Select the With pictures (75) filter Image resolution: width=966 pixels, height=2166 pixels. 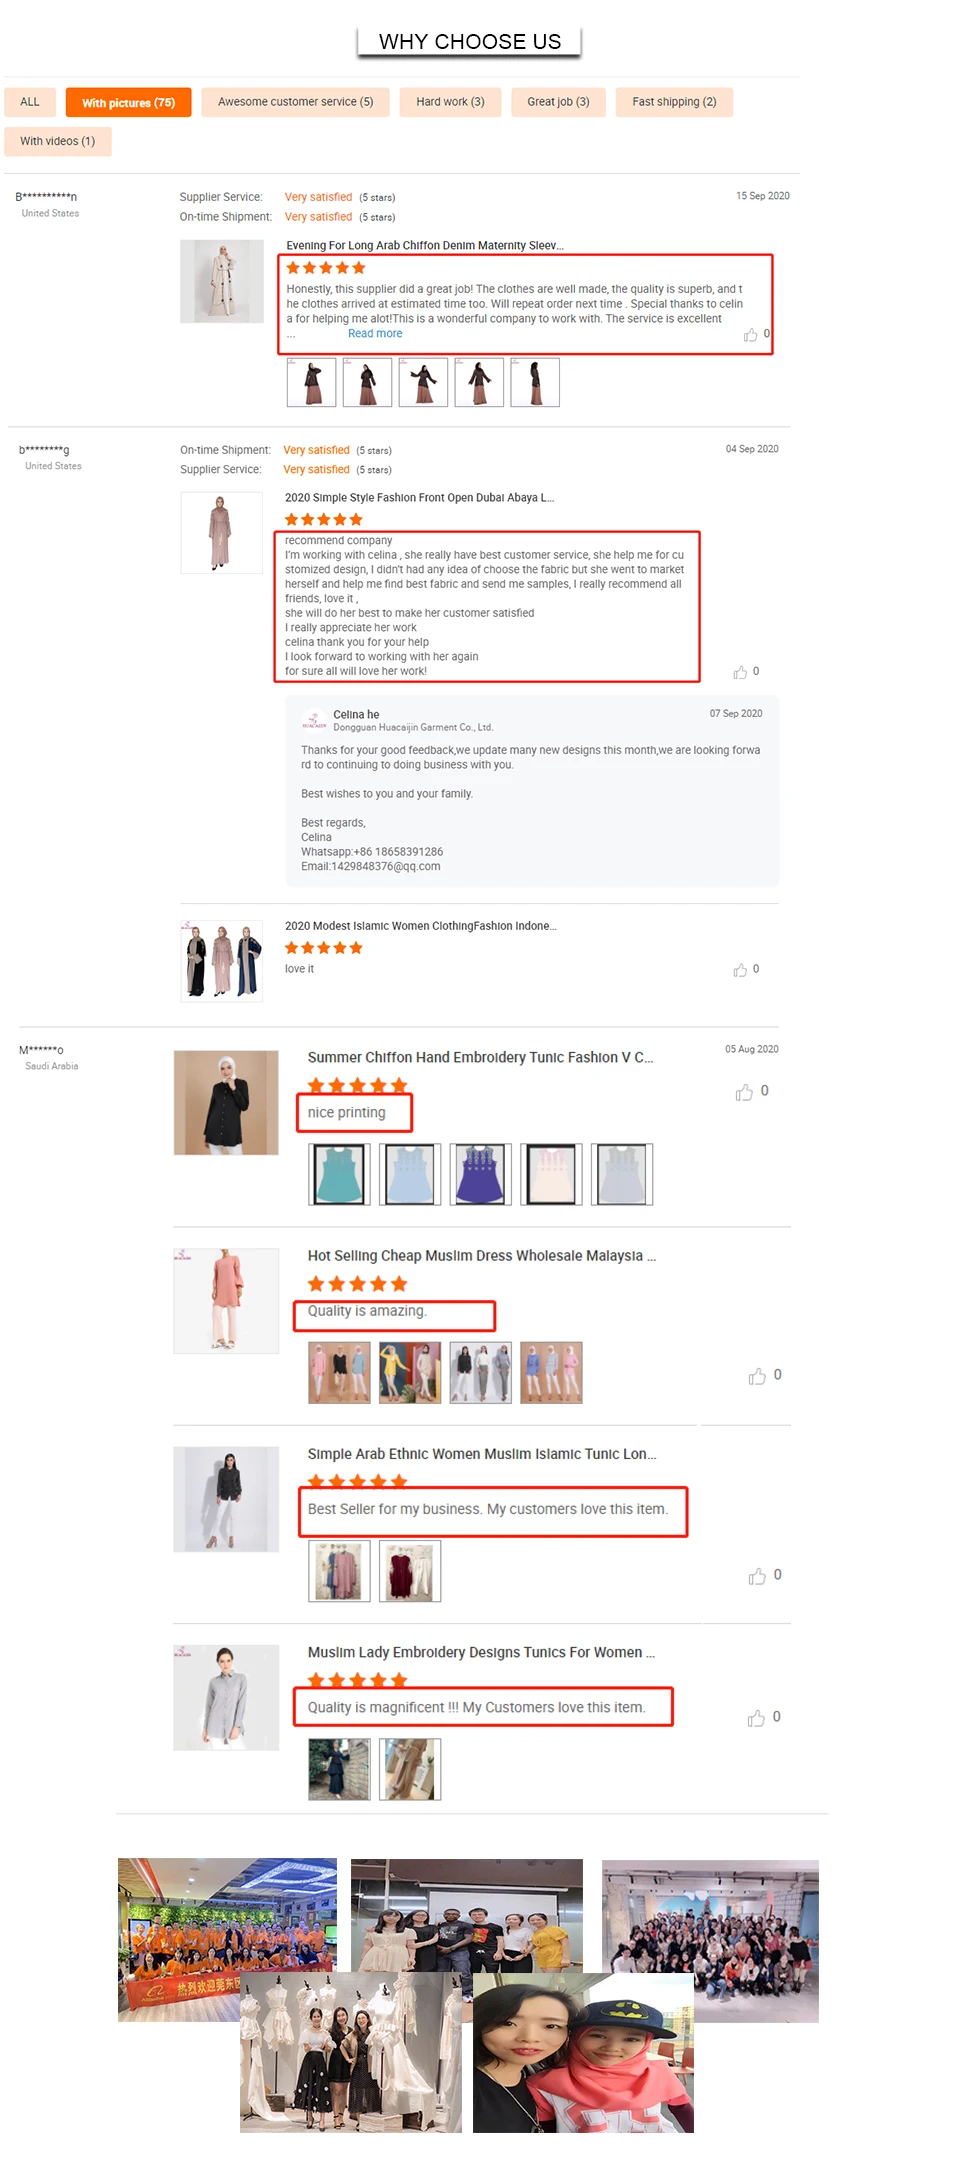click(128, 103)
